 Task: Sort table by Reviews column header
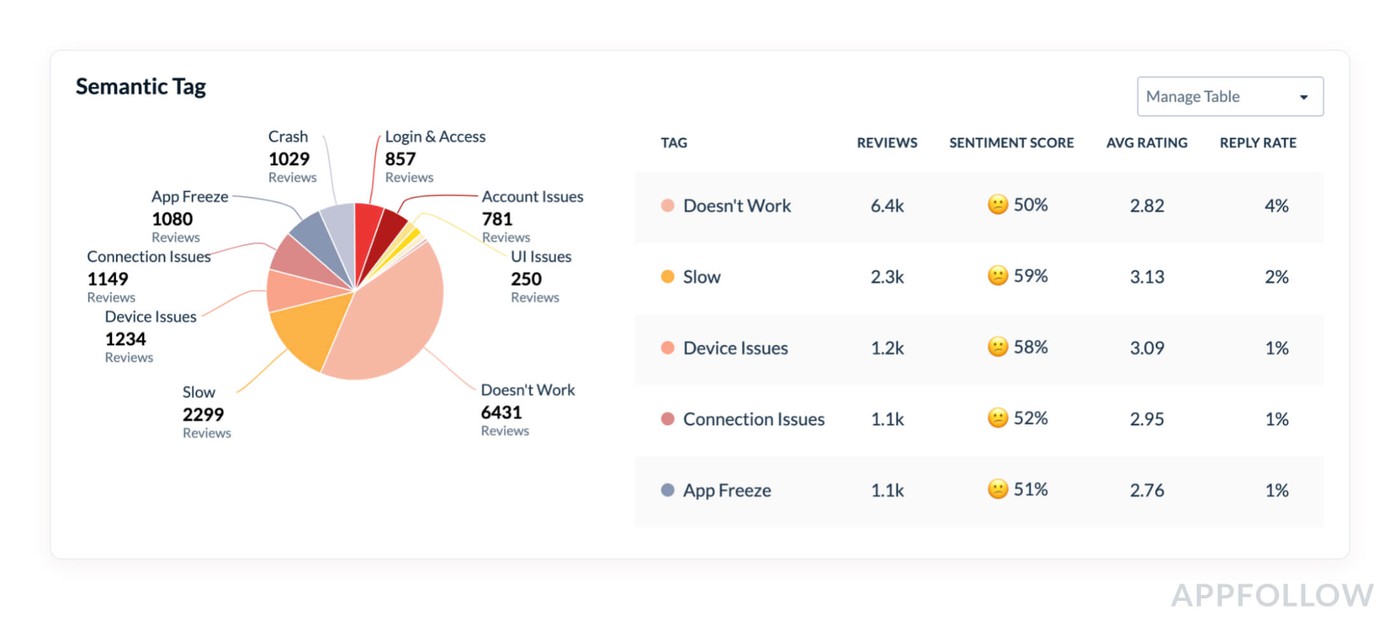pyautogui.click(x=887, y=143)
